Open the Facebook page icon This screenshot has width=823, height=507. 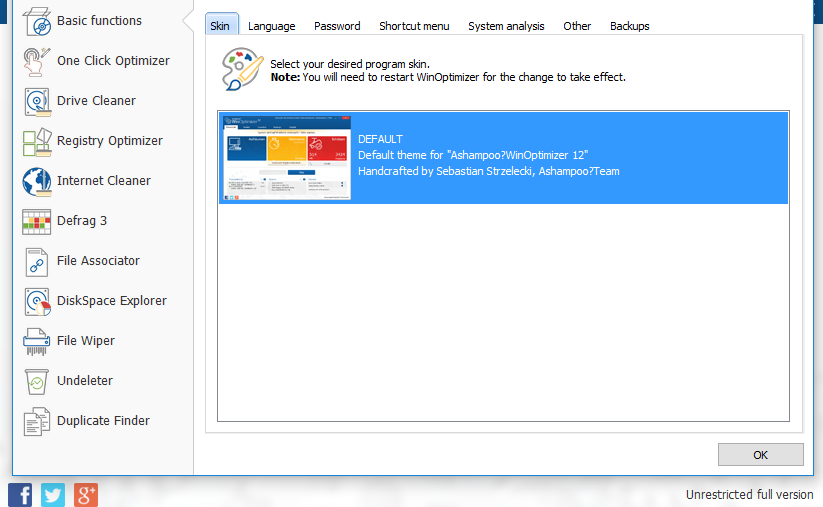[20, 495]
